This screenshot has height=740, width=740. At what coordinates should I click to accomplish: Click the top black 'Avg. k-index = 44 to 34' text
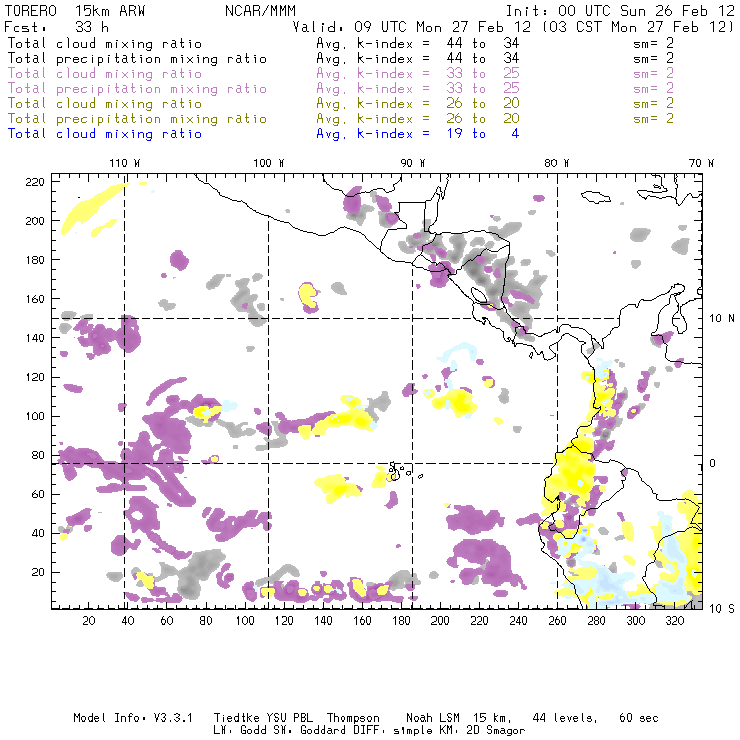[418, 44]
